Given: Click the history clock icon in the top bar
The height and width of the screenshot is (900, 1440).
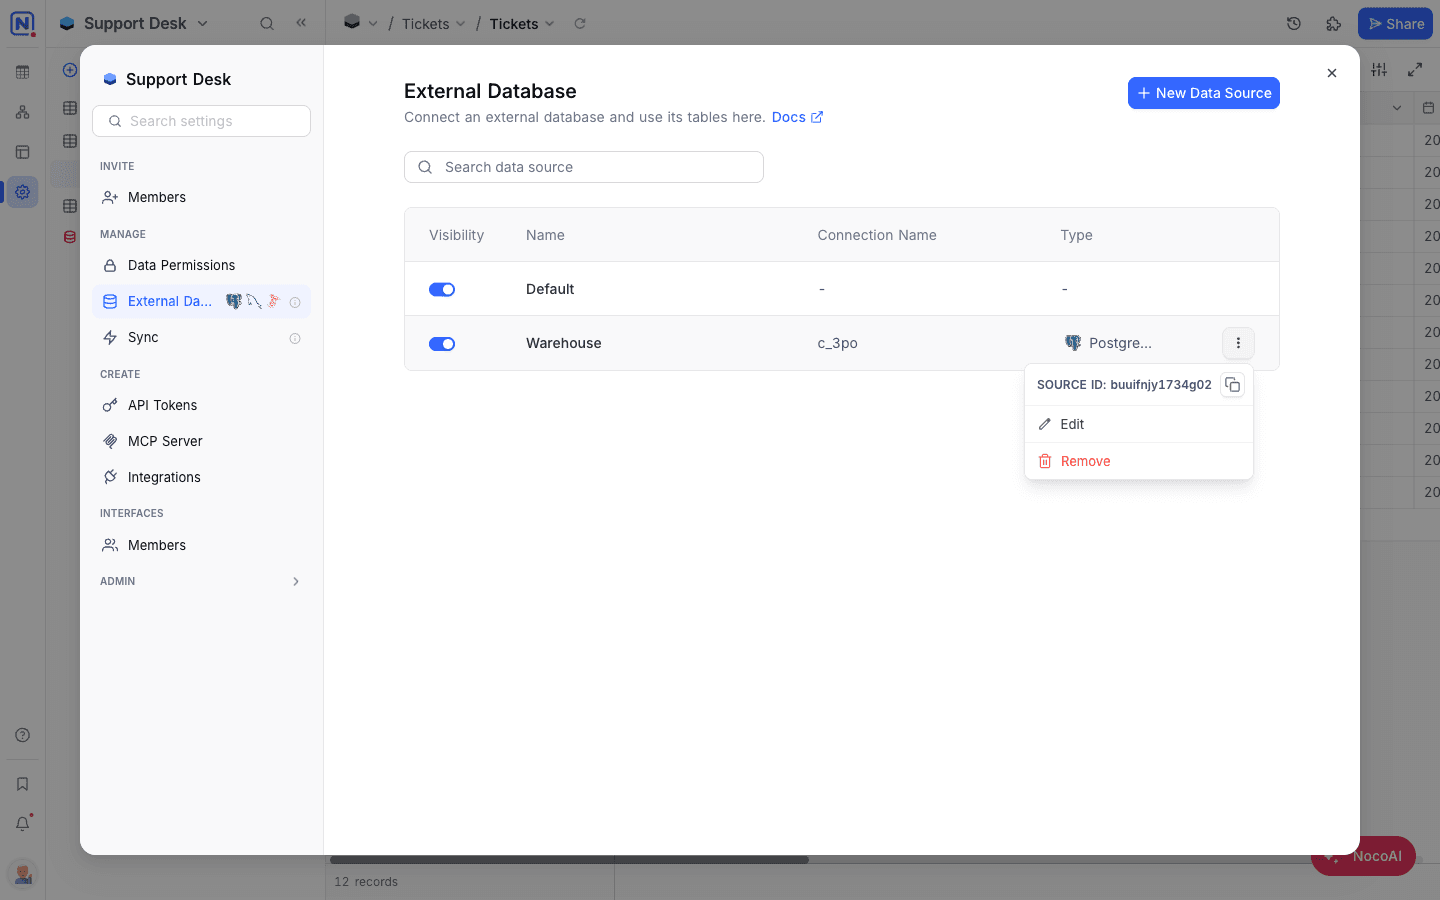Looking at the screenshot, I should (1294, 24).
